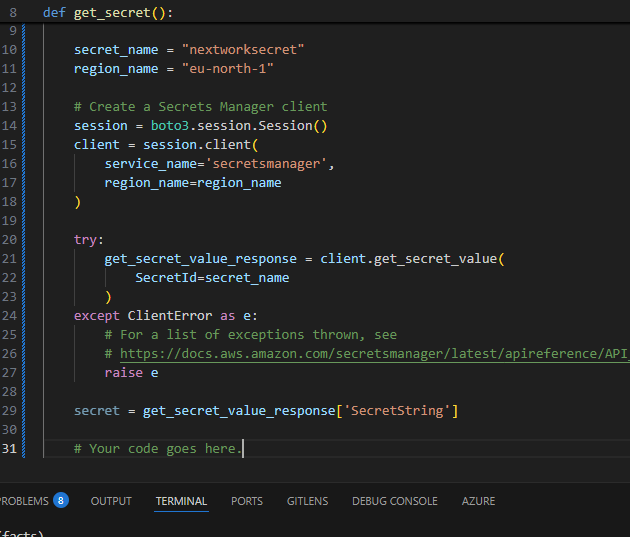Click get_secret_value_response on line 21
The height and width of the screenshot is (537, 630).
200,259
